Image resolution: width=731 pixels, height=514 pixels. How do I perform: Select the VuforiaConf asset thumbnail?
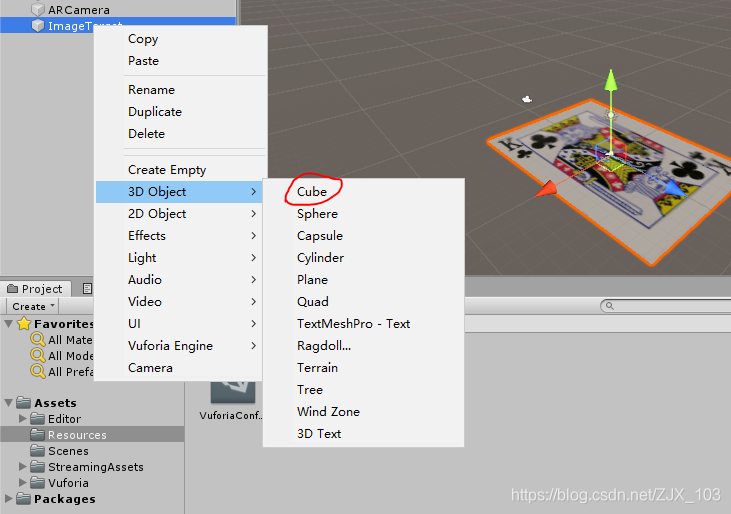pyautogui.click(x=233, y=392)
